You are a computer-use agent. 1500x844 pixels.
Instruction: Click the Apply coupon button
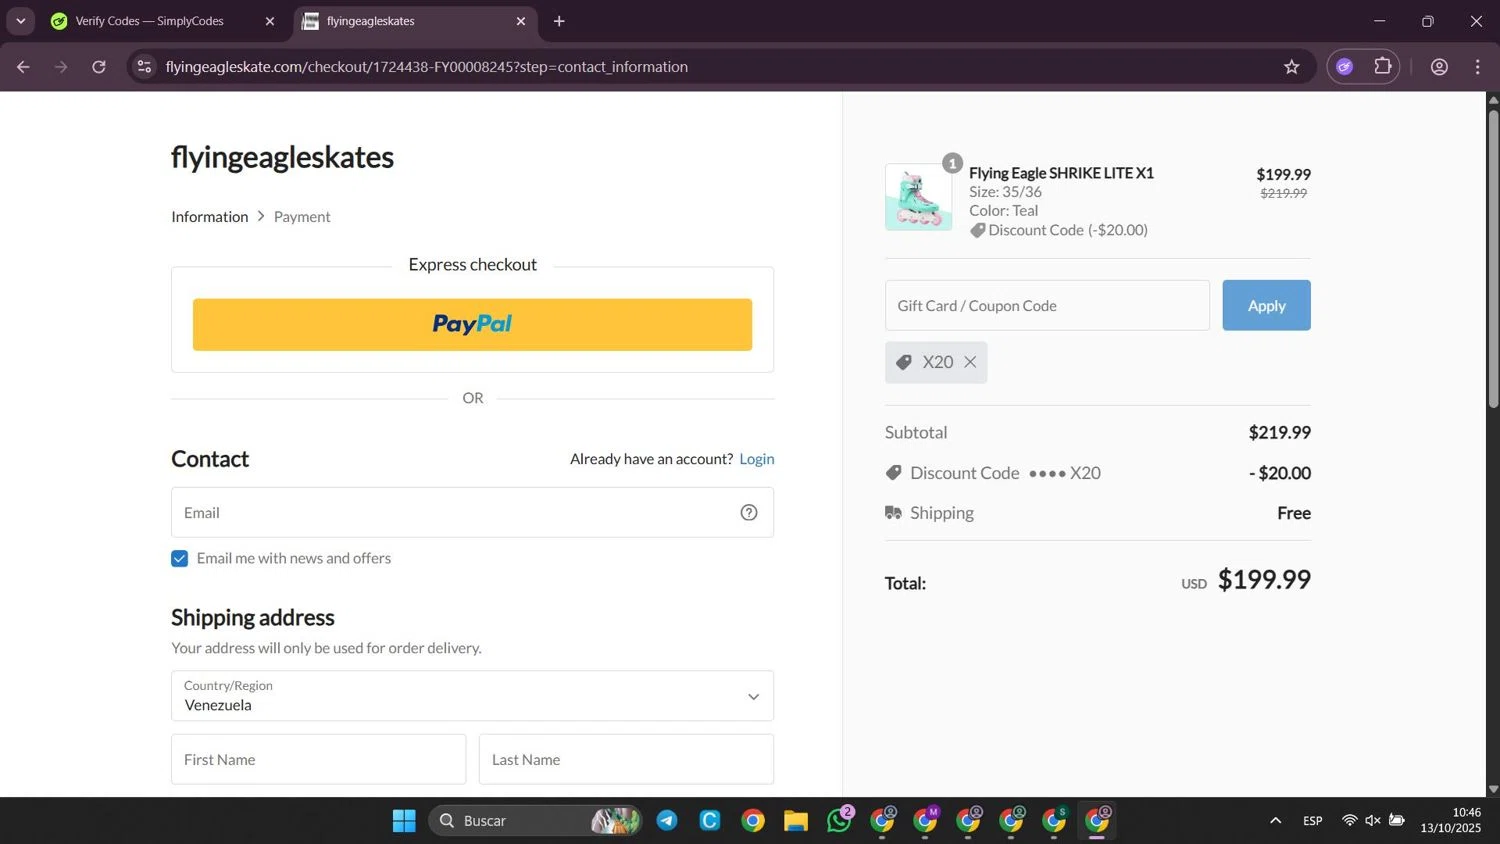click(x=1266, y=306)
